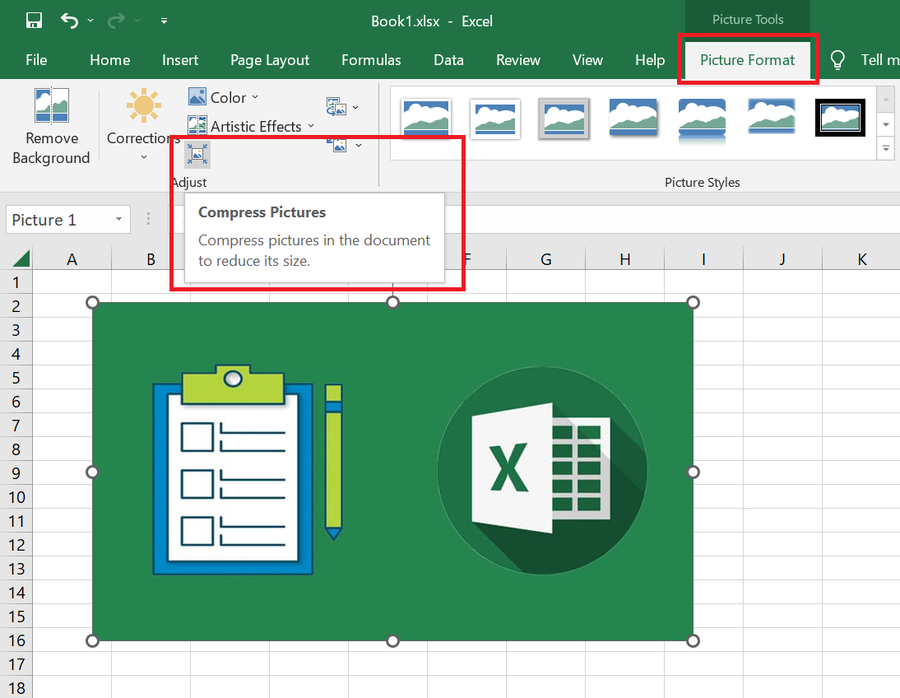
Task: Open the File tab
Action: tap(36, 60)
